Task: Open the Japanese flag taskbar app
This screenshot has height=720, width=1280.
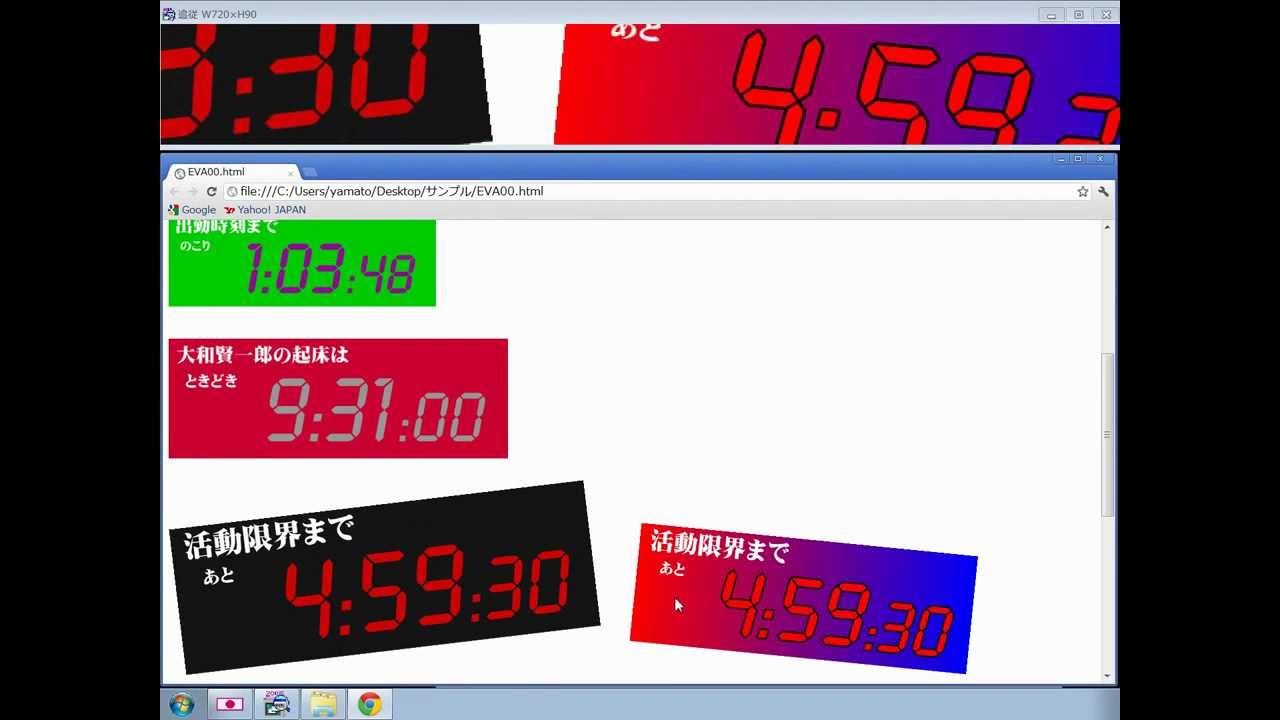Action: [230, 704]
